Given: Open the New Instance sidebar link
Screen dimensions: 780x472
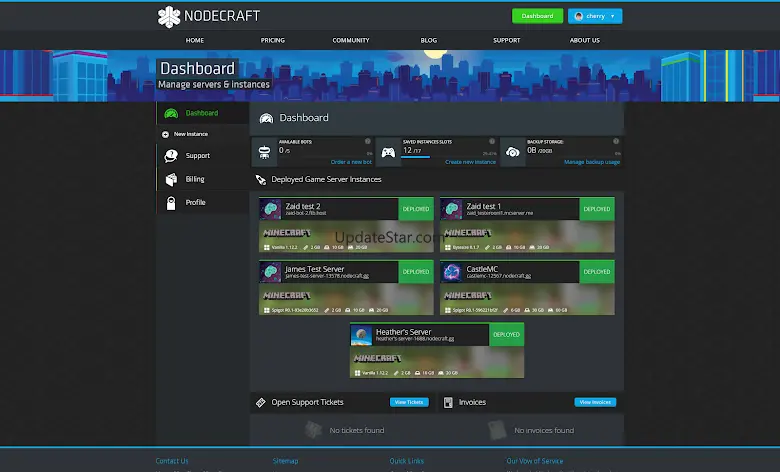Looking at the screenshot, I should click(191, 134).
